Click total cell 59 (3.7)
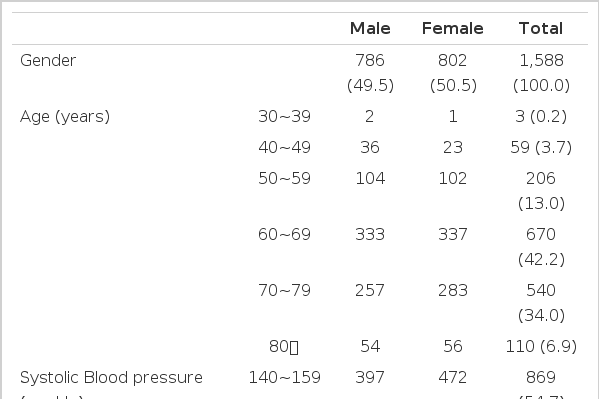This screenshot has height=399, width=599. 541,148
